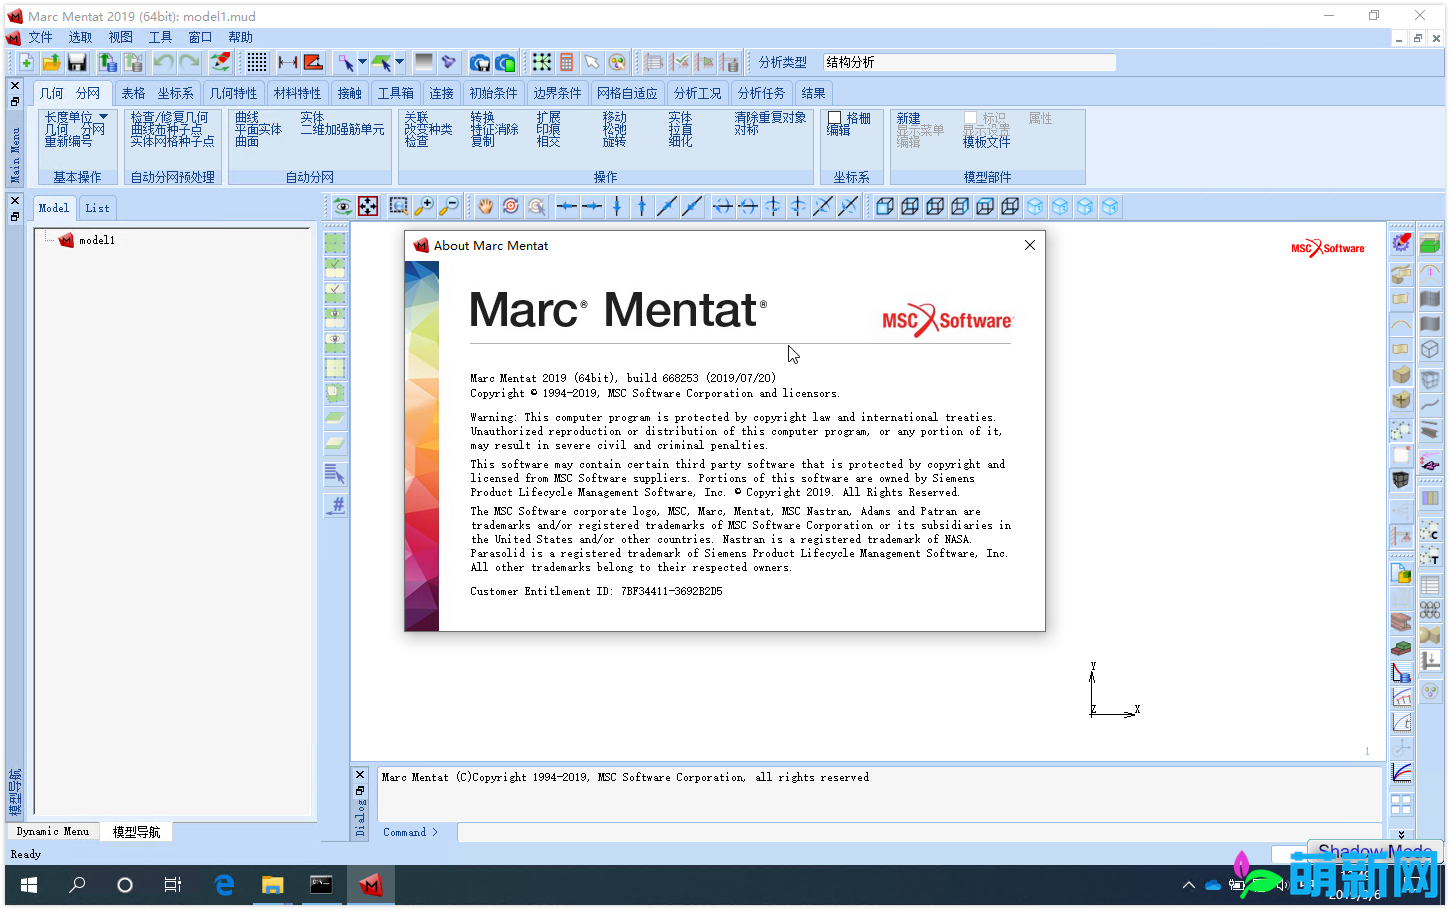Click the zoom out magnifier icon
The image size is (1450, 910).
[x=449, y=206]
